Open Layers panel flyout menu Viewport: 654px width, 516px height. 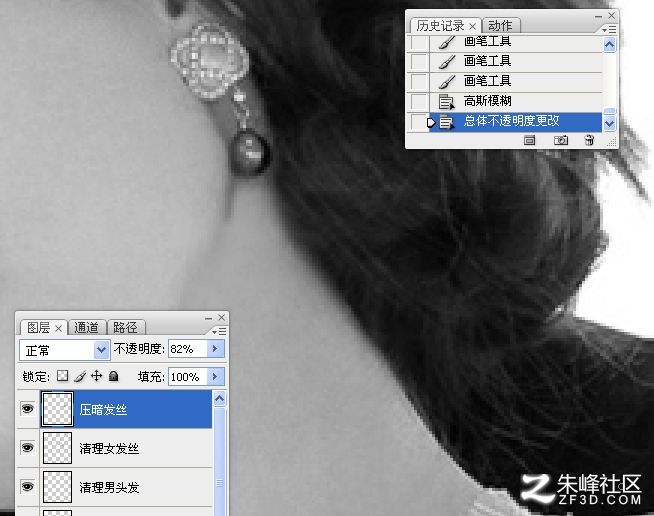(x=219, y=331)
